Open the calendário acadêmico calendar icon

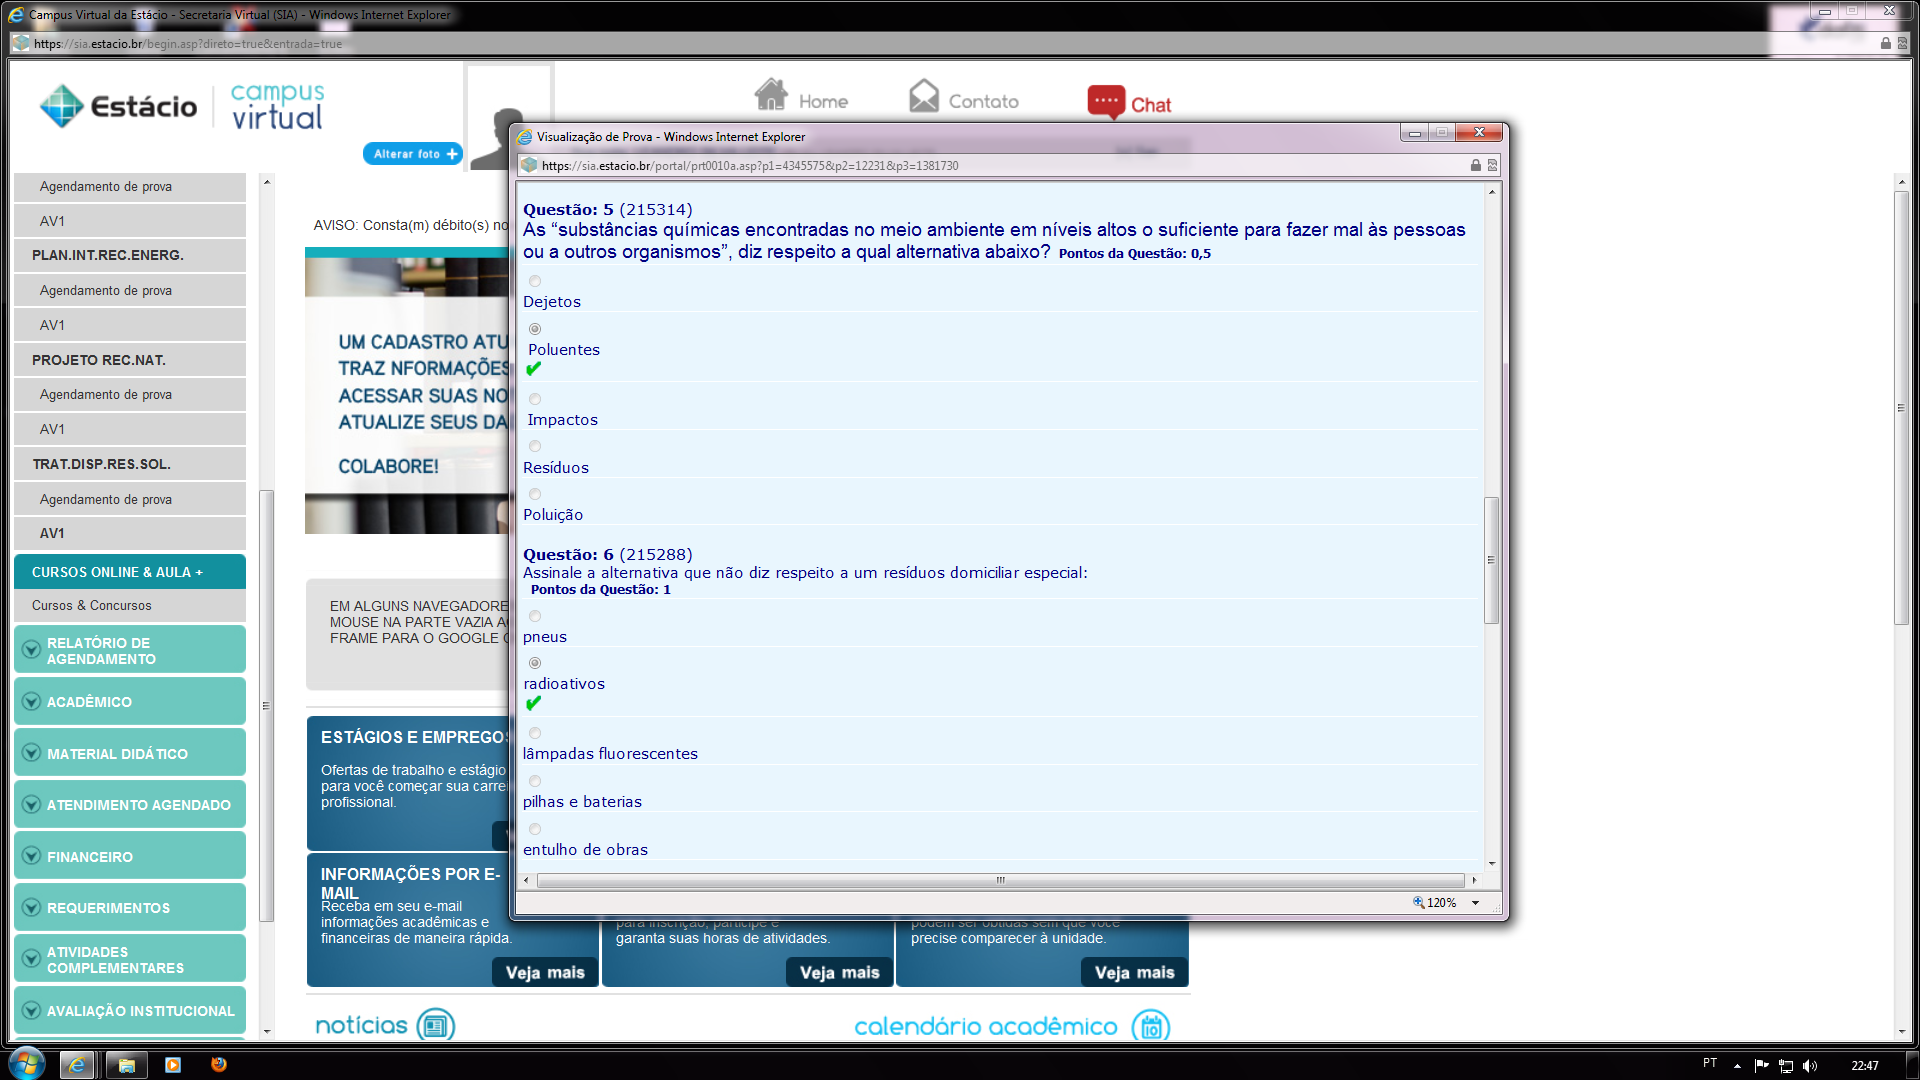[1151, 1026]
